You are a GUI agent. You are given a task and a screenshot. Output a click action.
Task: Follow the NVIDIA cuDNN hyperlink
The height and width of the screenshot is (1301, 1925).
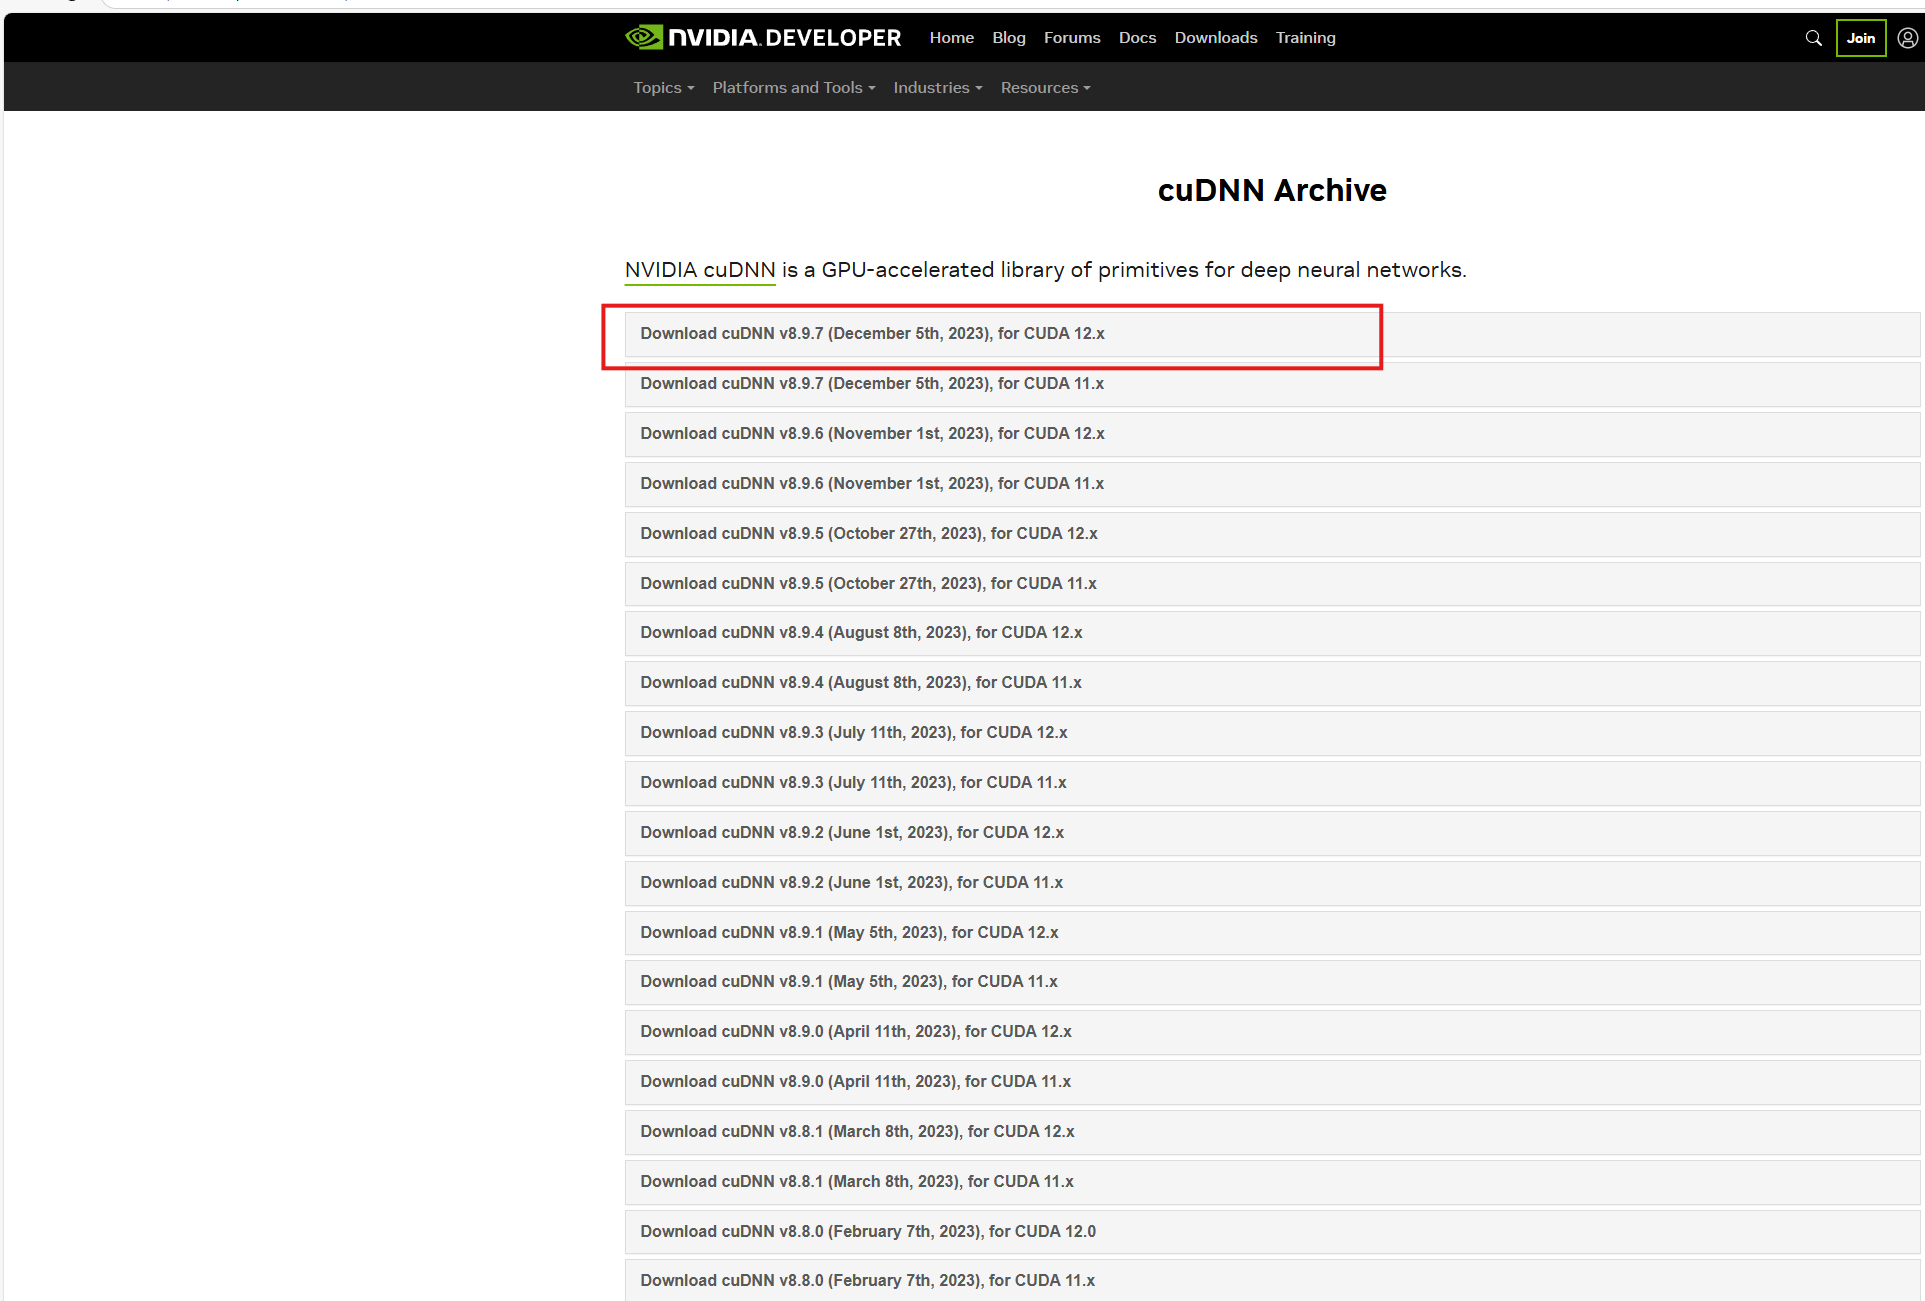click(x=700, y=270)
